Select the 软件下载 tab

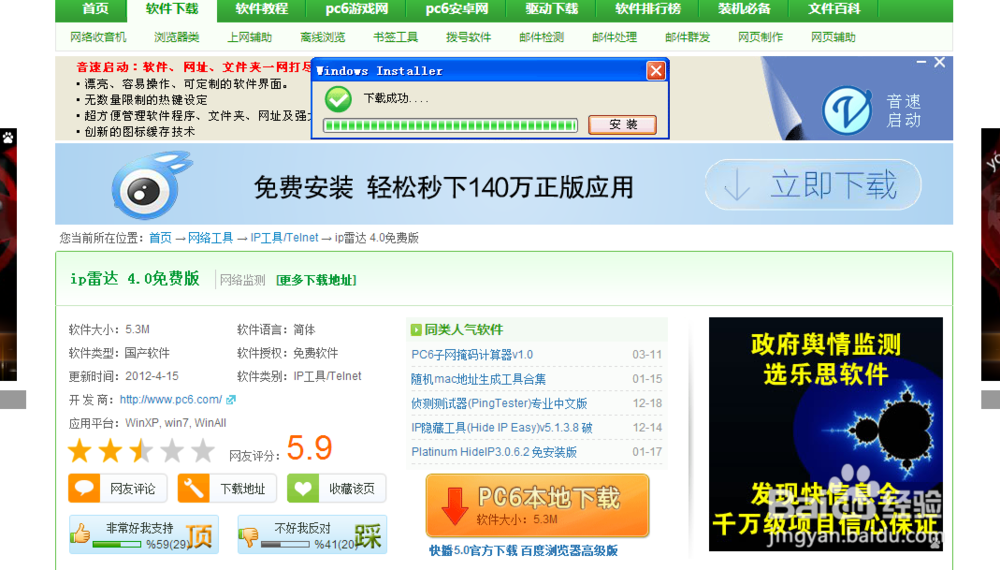(x=172, y=9)
